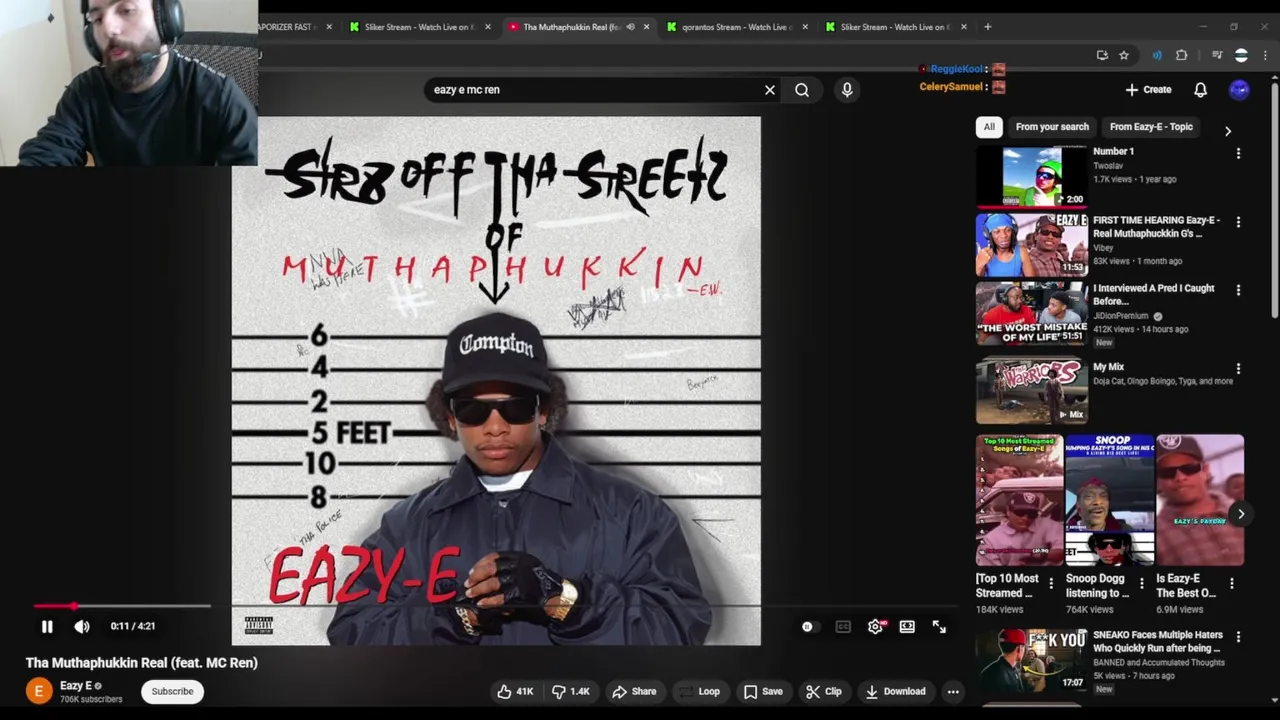
Task: Open the Eazy E channel name link
Action: [76, 685]
